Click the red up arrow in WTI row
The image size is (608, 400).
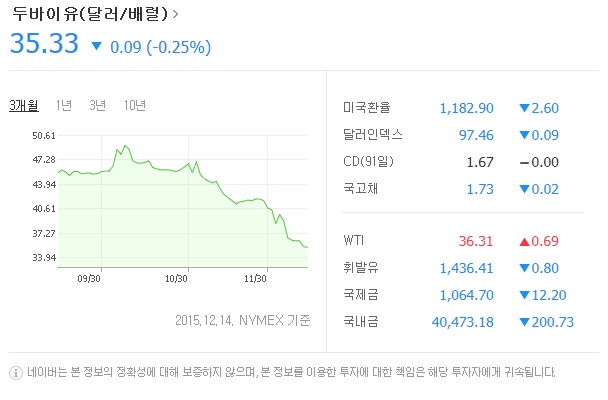click(x=523, y=241)
